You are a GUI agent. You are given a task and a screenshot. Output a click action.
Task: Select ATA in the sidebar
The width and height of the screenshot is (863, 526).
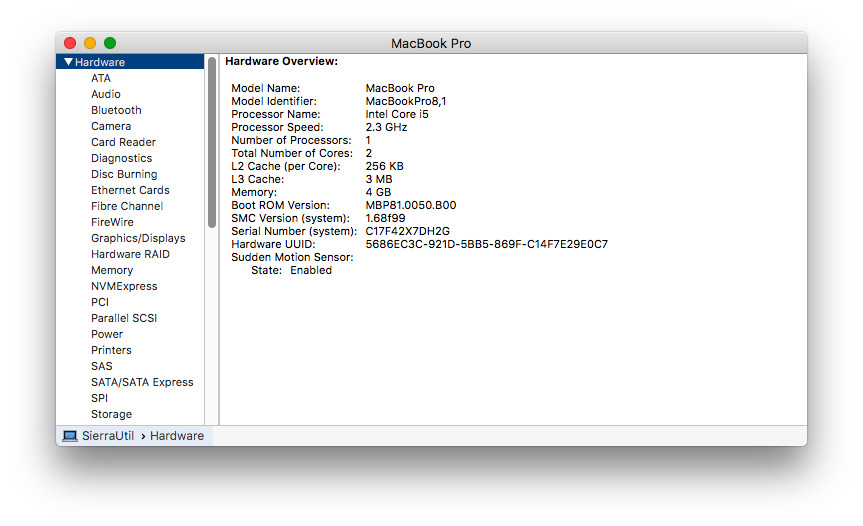[101, 78]
